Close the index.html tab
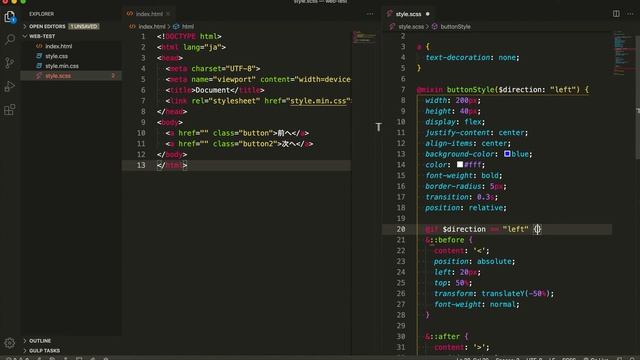Viewport: 640px width, 360px height. coord(168,14)
